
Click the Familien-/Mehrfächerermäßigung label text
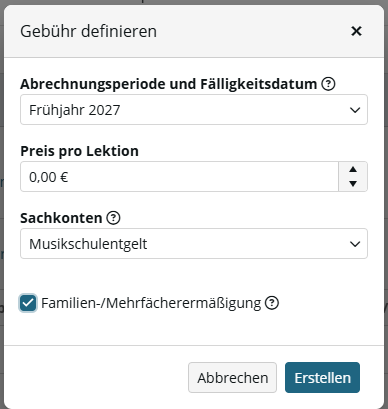click(x=151, y=303)
